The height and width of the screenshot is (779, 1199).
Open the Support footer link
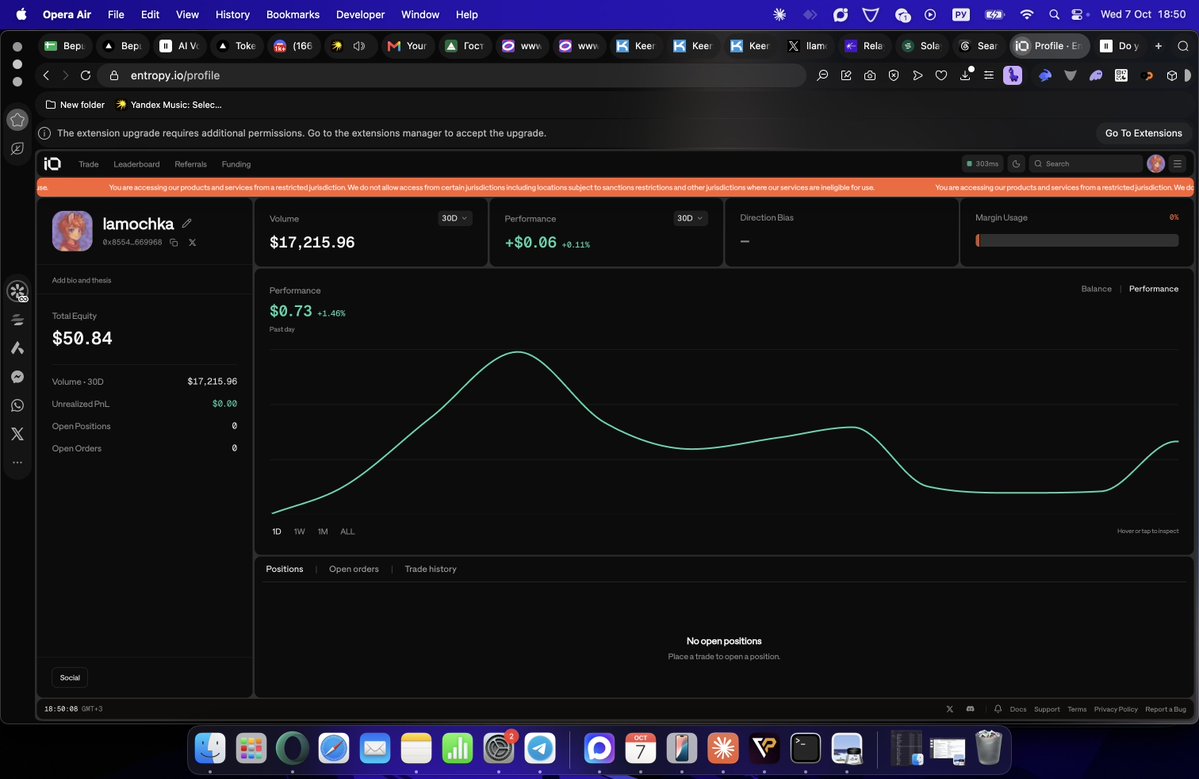1047,709
